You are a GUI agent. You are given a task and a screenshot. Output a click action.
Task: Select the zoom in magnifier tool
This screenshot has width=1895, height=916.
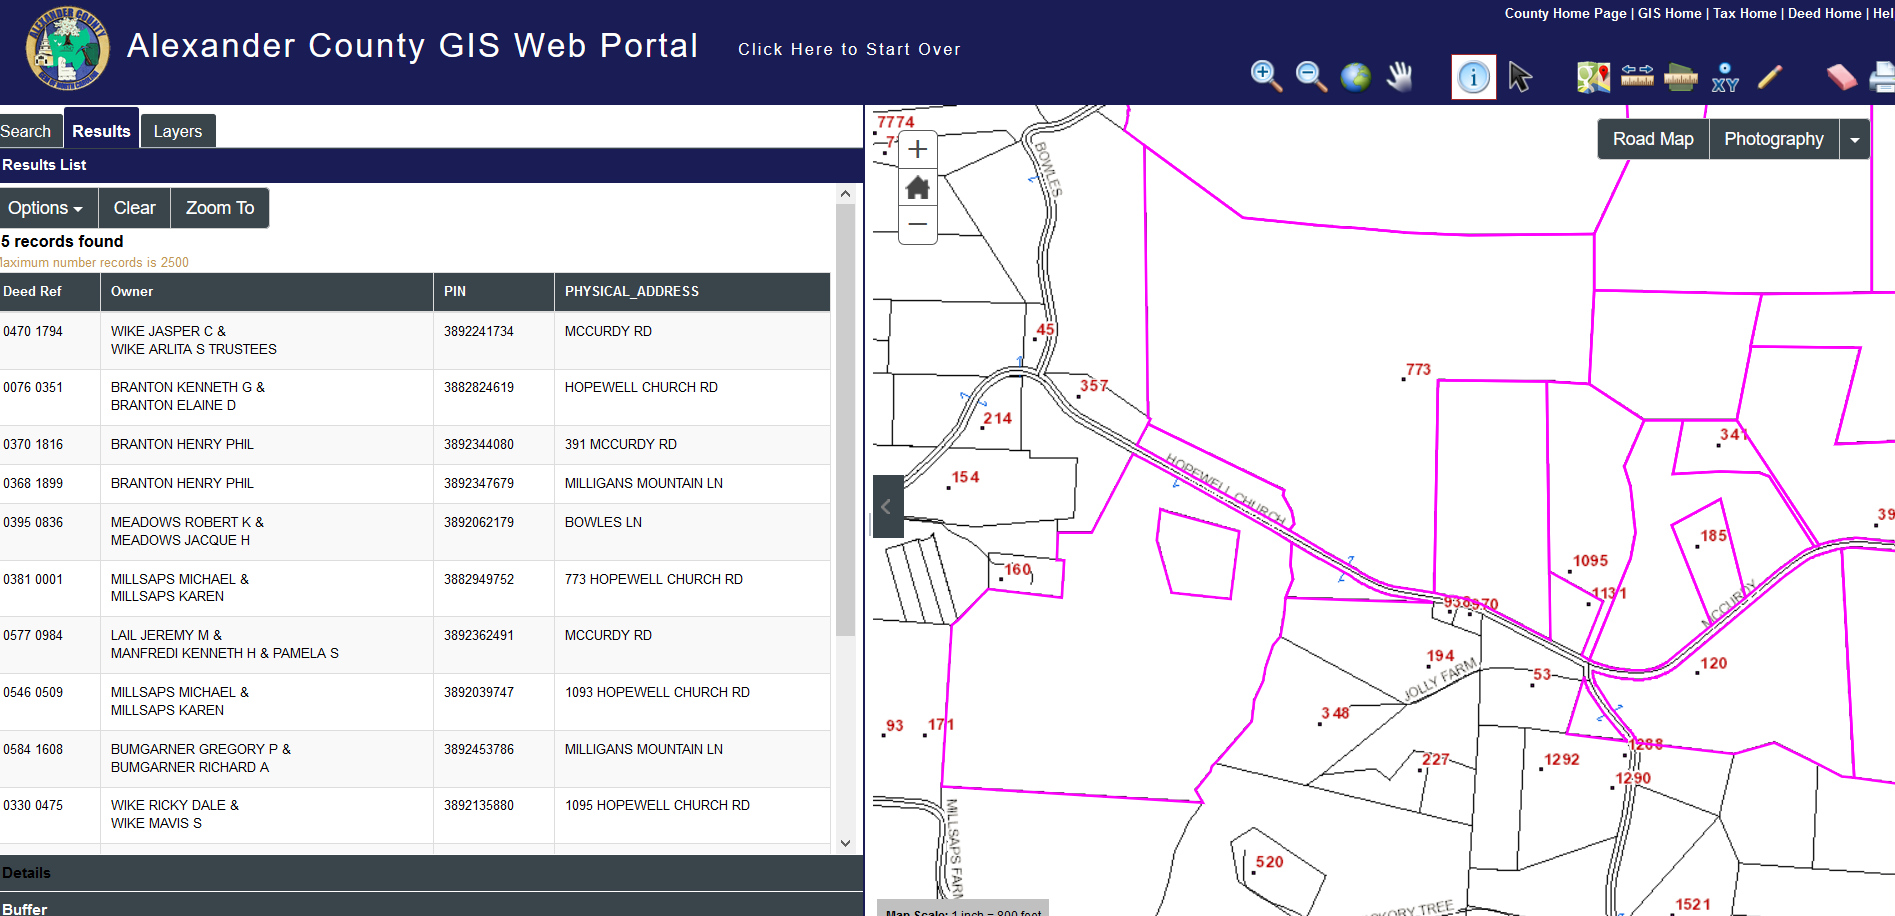pyautogui.click(x=1265, y=76)
